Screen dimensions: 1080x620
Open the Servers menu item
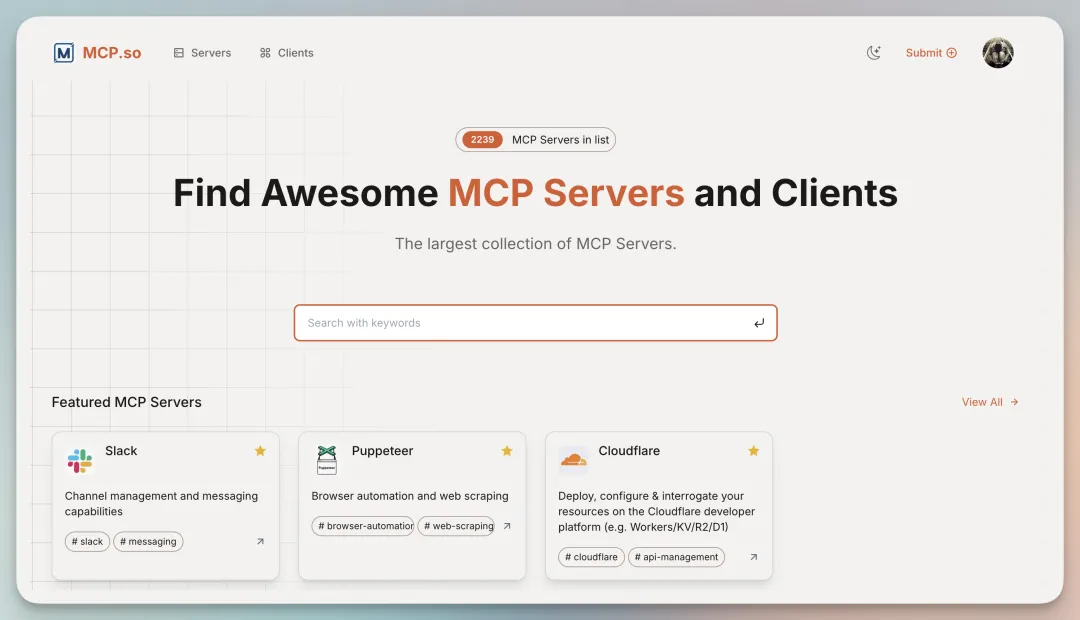tap(202, 53)
